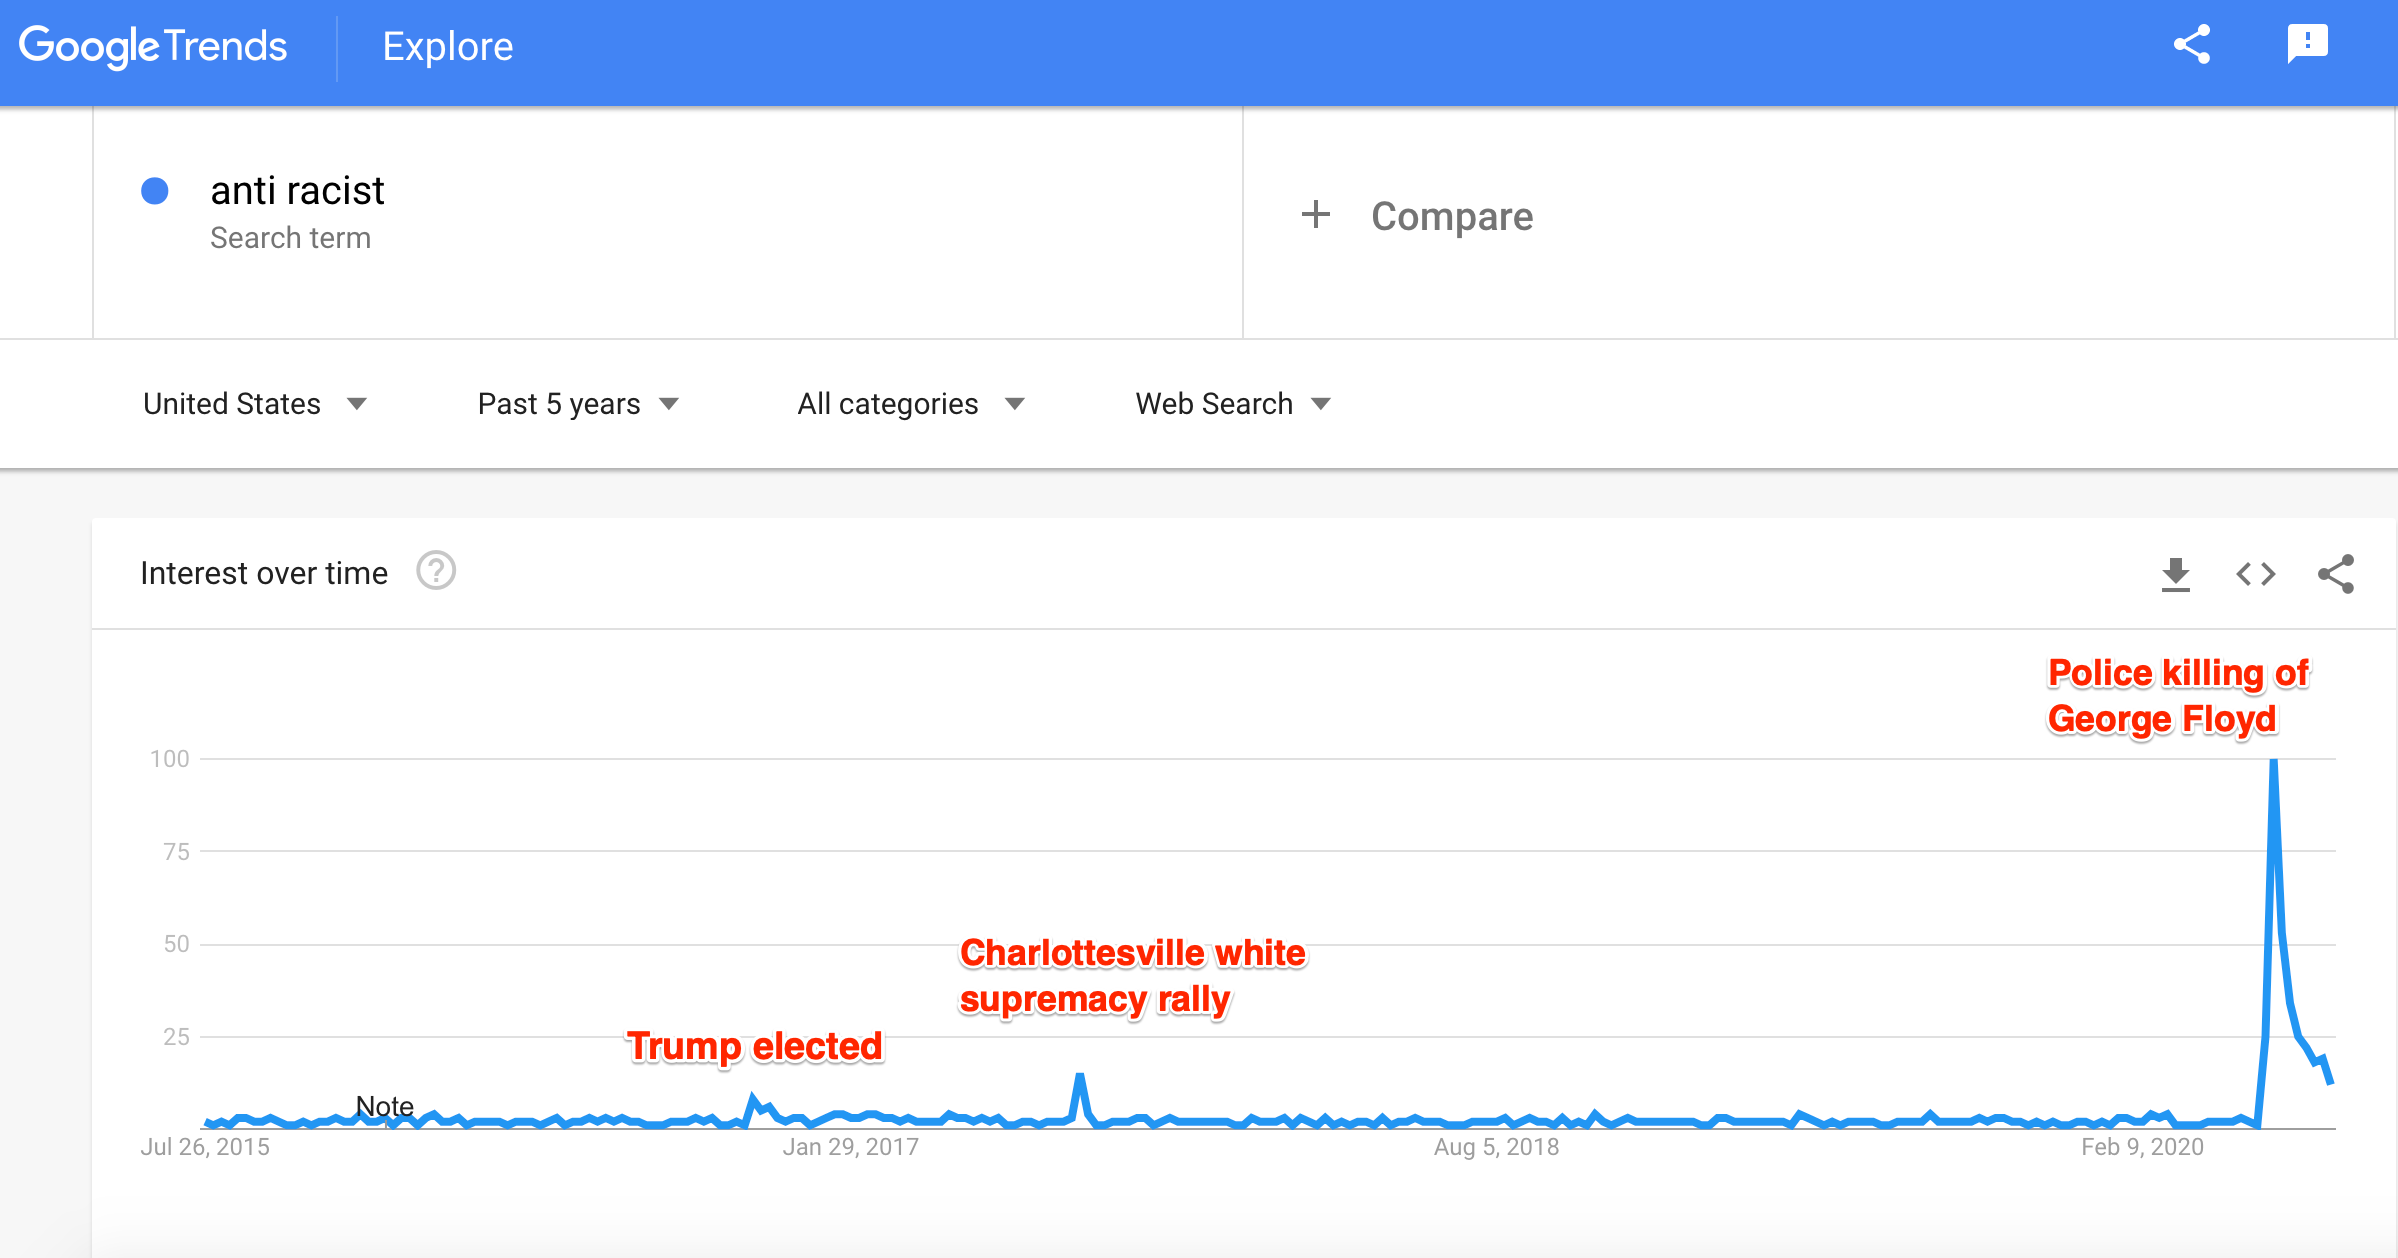
Task: Select the Interest over time heading
Action: [264, 573]
